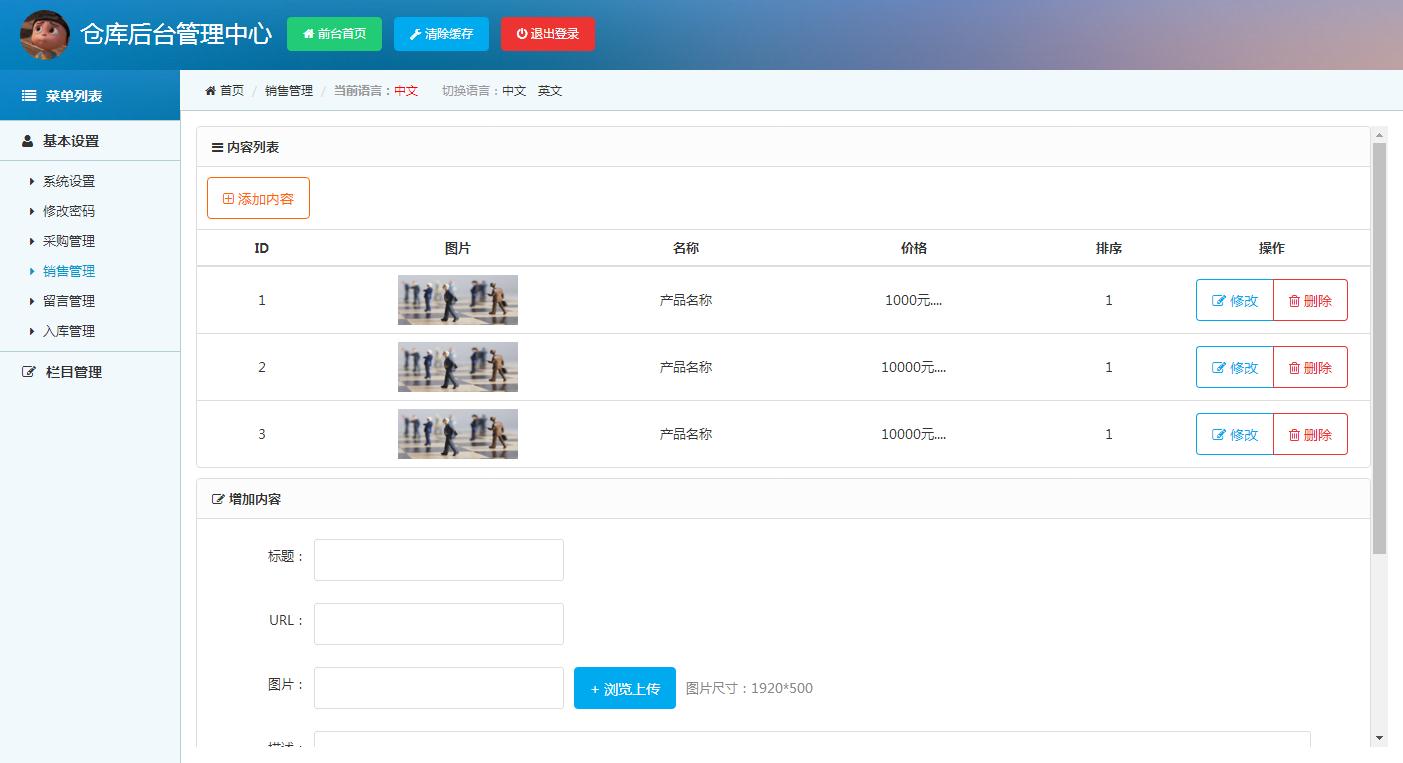The image size is (1403, 763).
Task: Delete row 3 using 删除 button
Action: click(1310, 434)
